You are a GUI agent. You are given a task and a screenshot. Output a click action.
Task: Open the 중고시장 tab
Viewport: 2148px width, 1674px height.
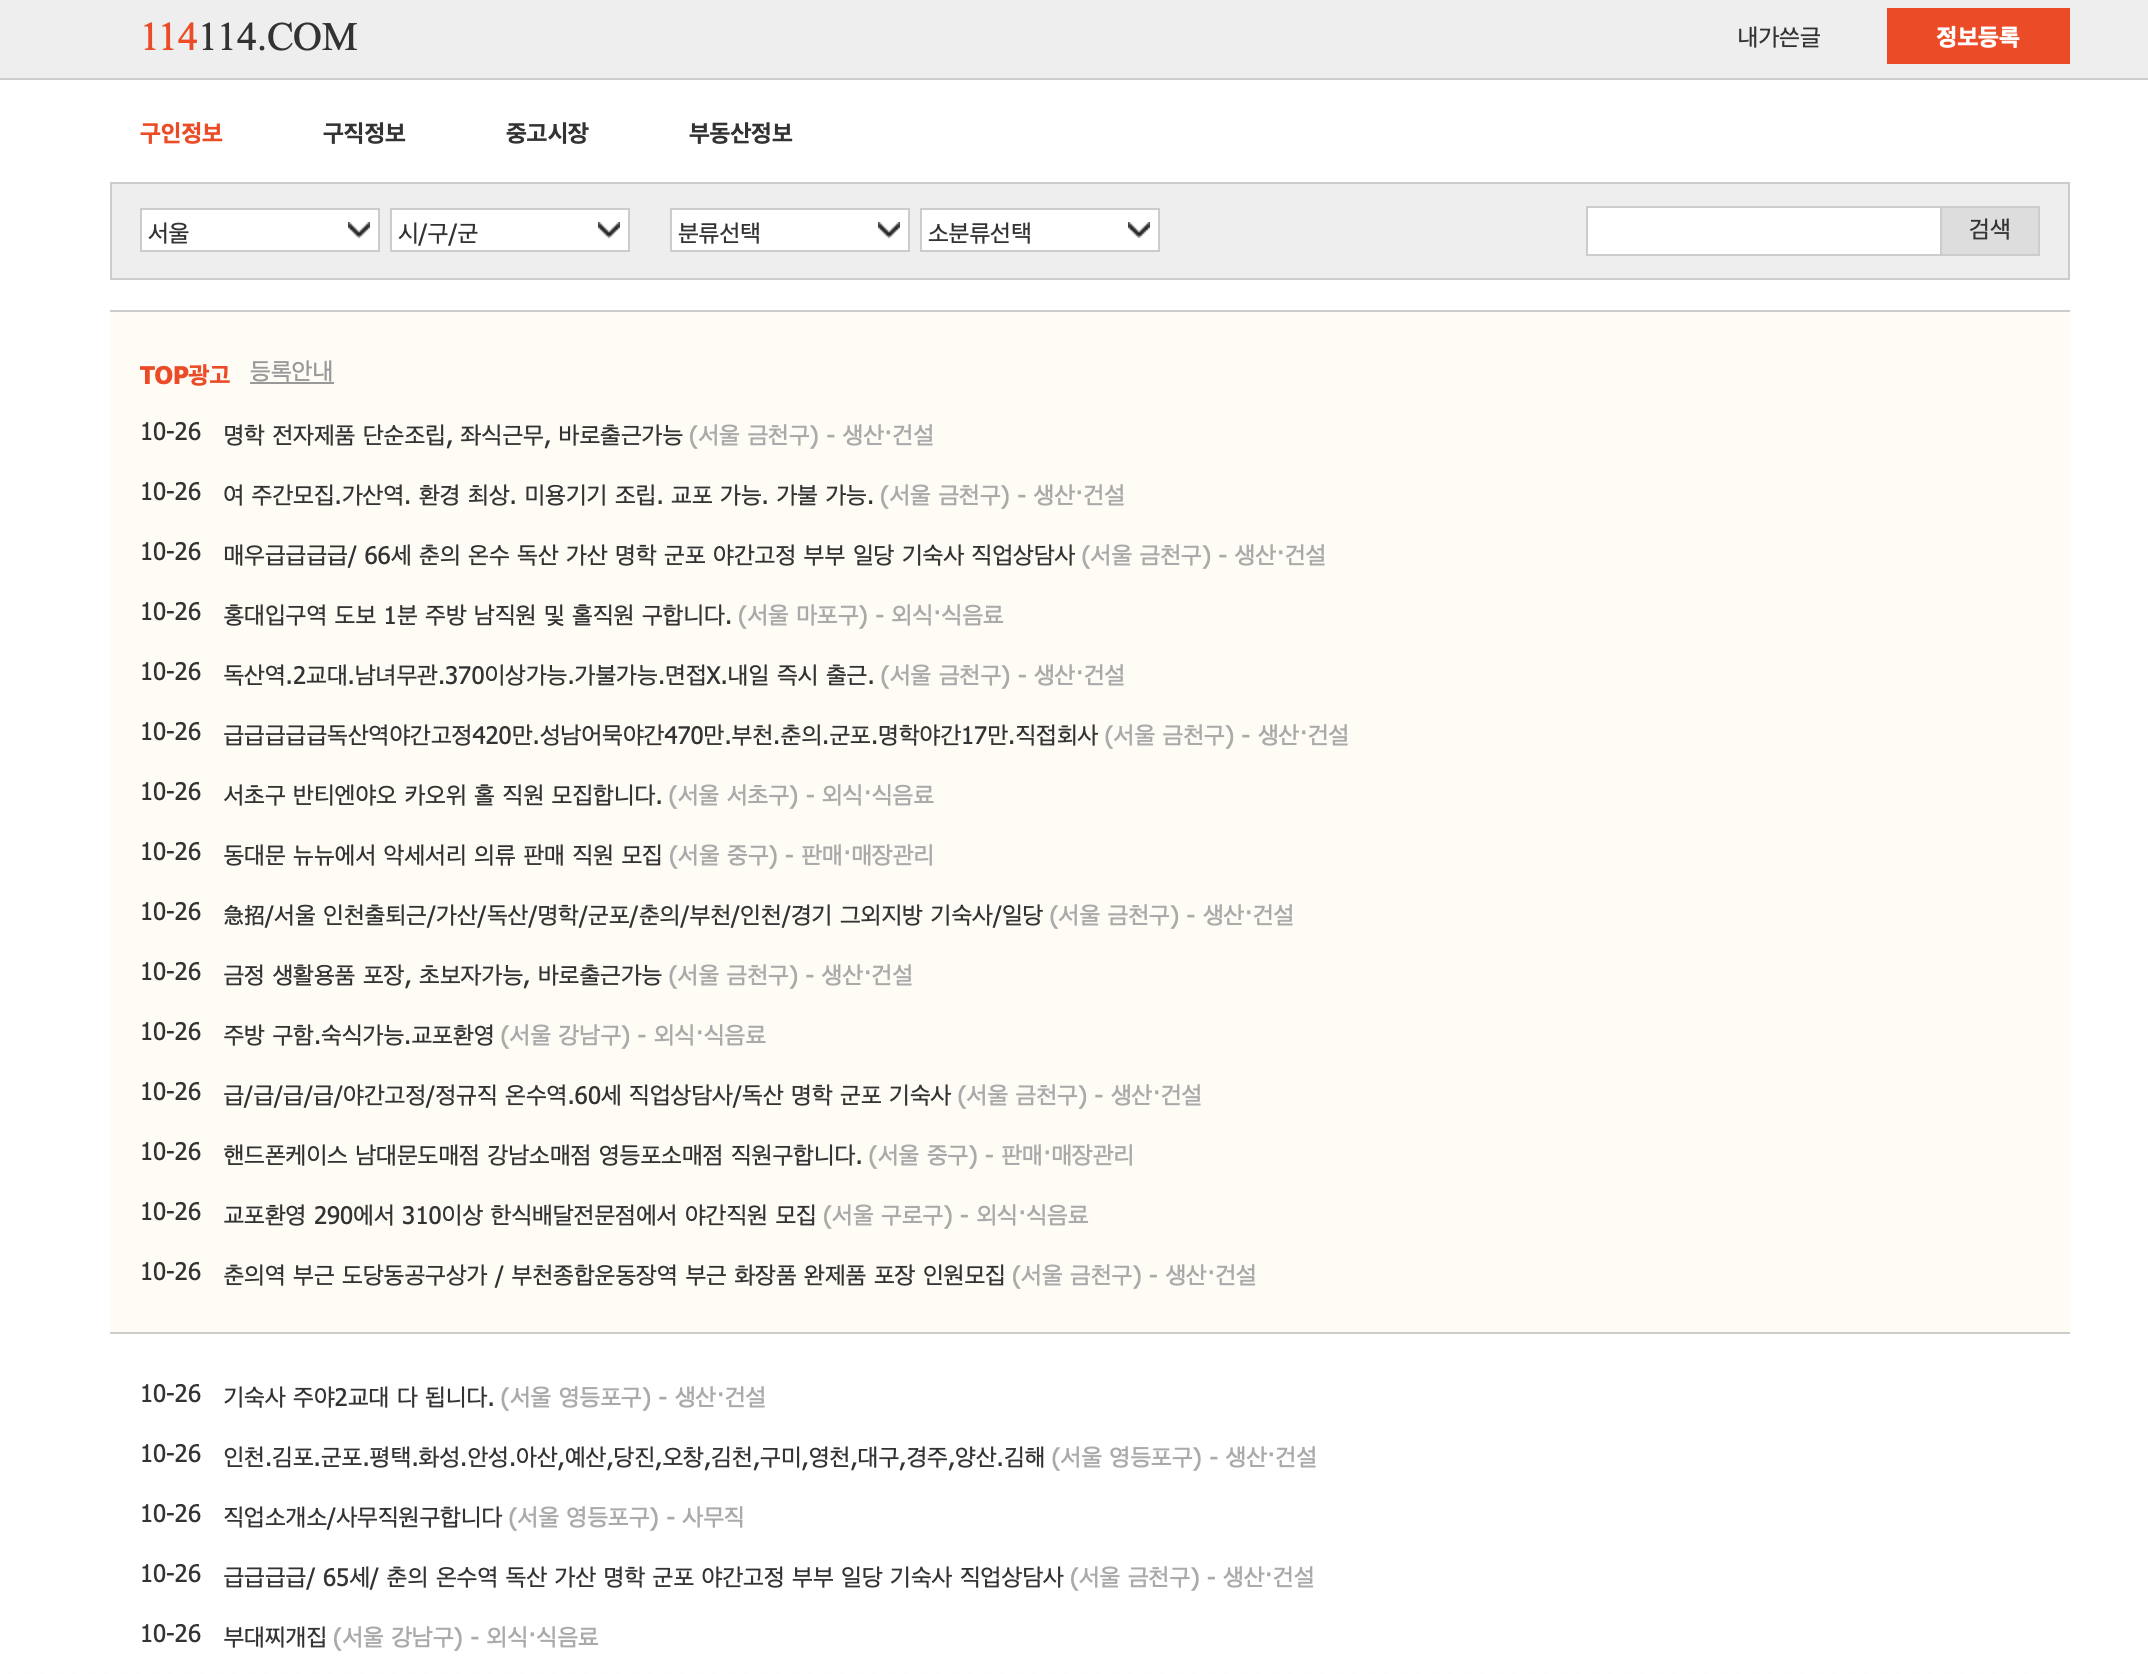click(547, 133)
